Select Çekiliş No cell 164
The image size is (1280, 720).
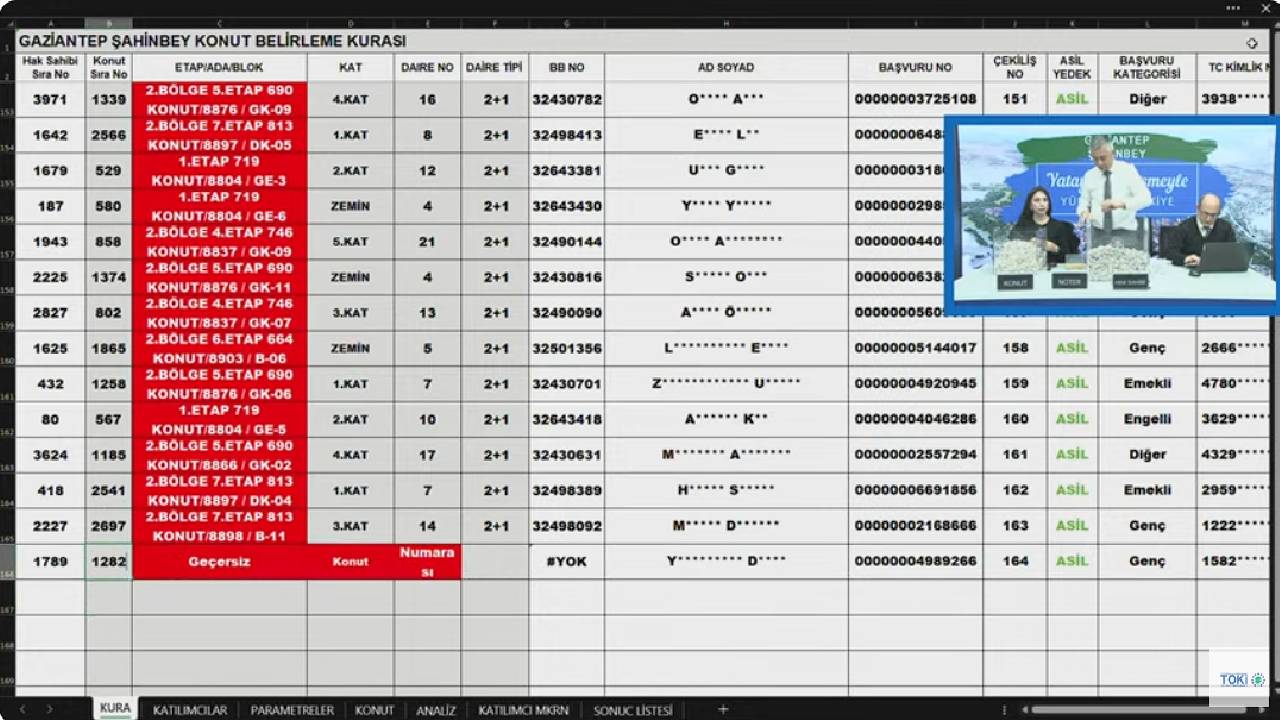pos(1015,561)
